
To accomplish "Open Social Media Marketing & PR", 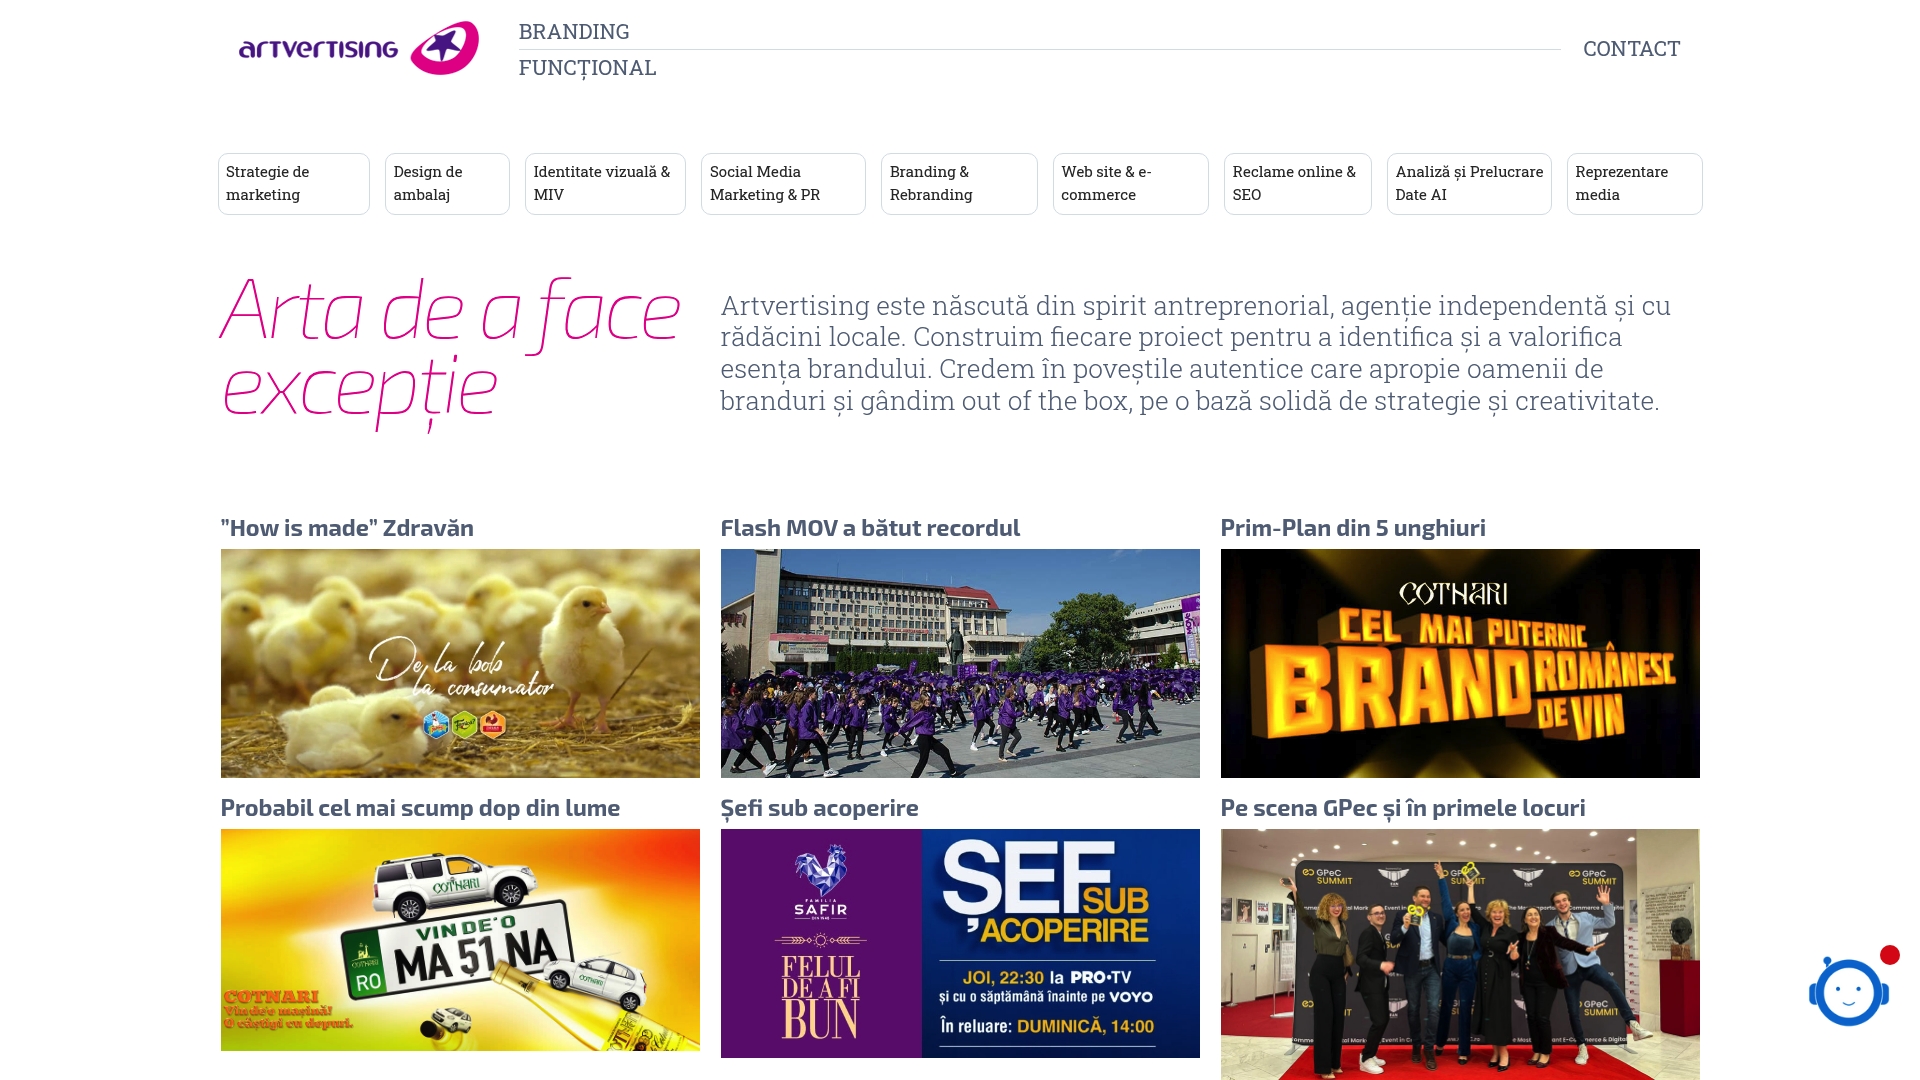I will coord(783,184).
